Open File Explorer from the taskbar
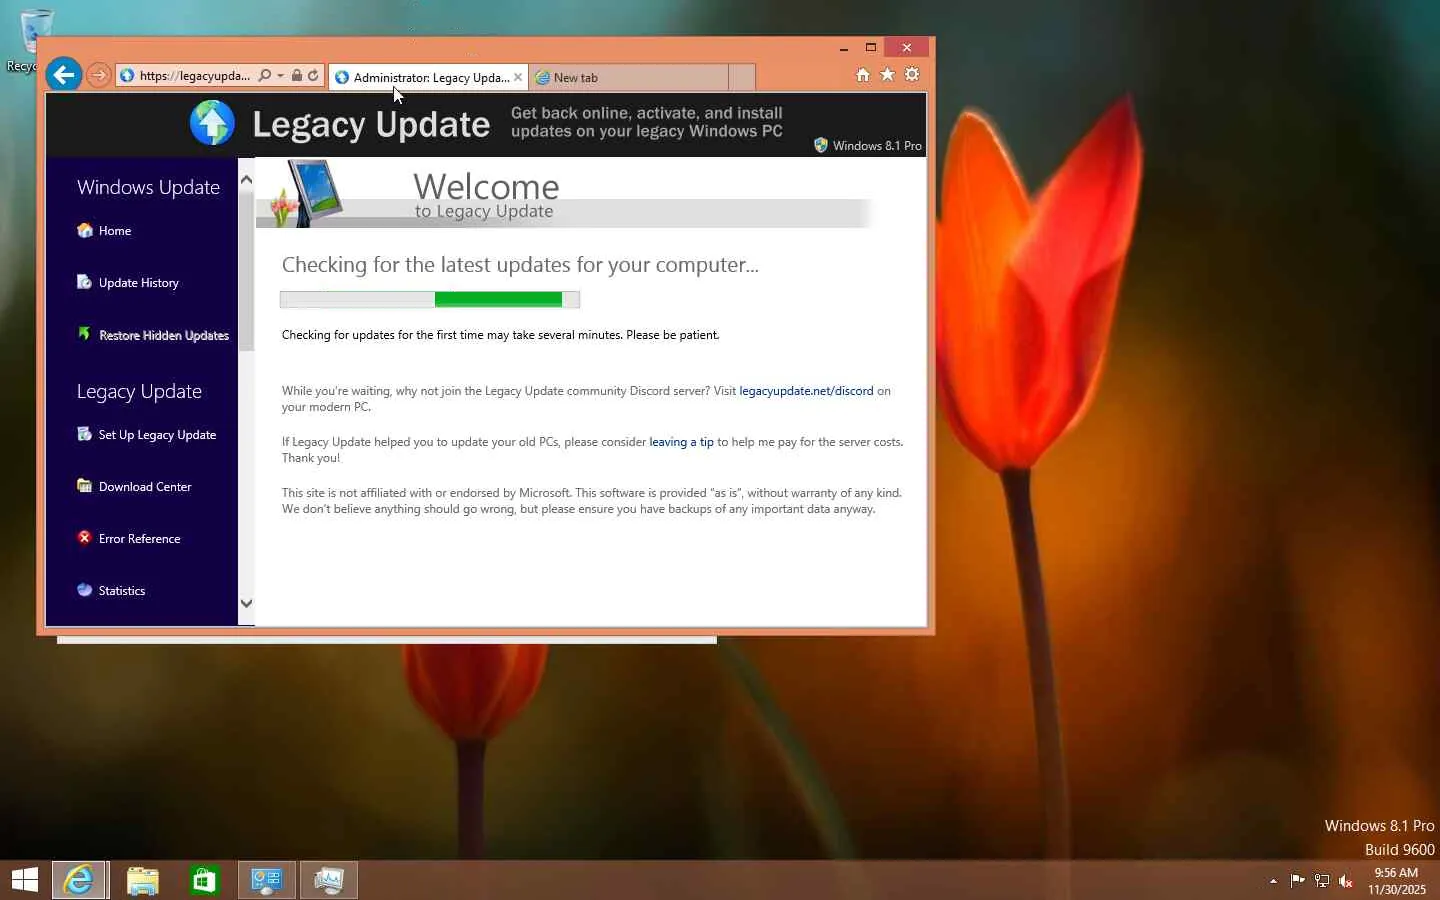This screenshot has height=900, width=1440. click(142, 880)
